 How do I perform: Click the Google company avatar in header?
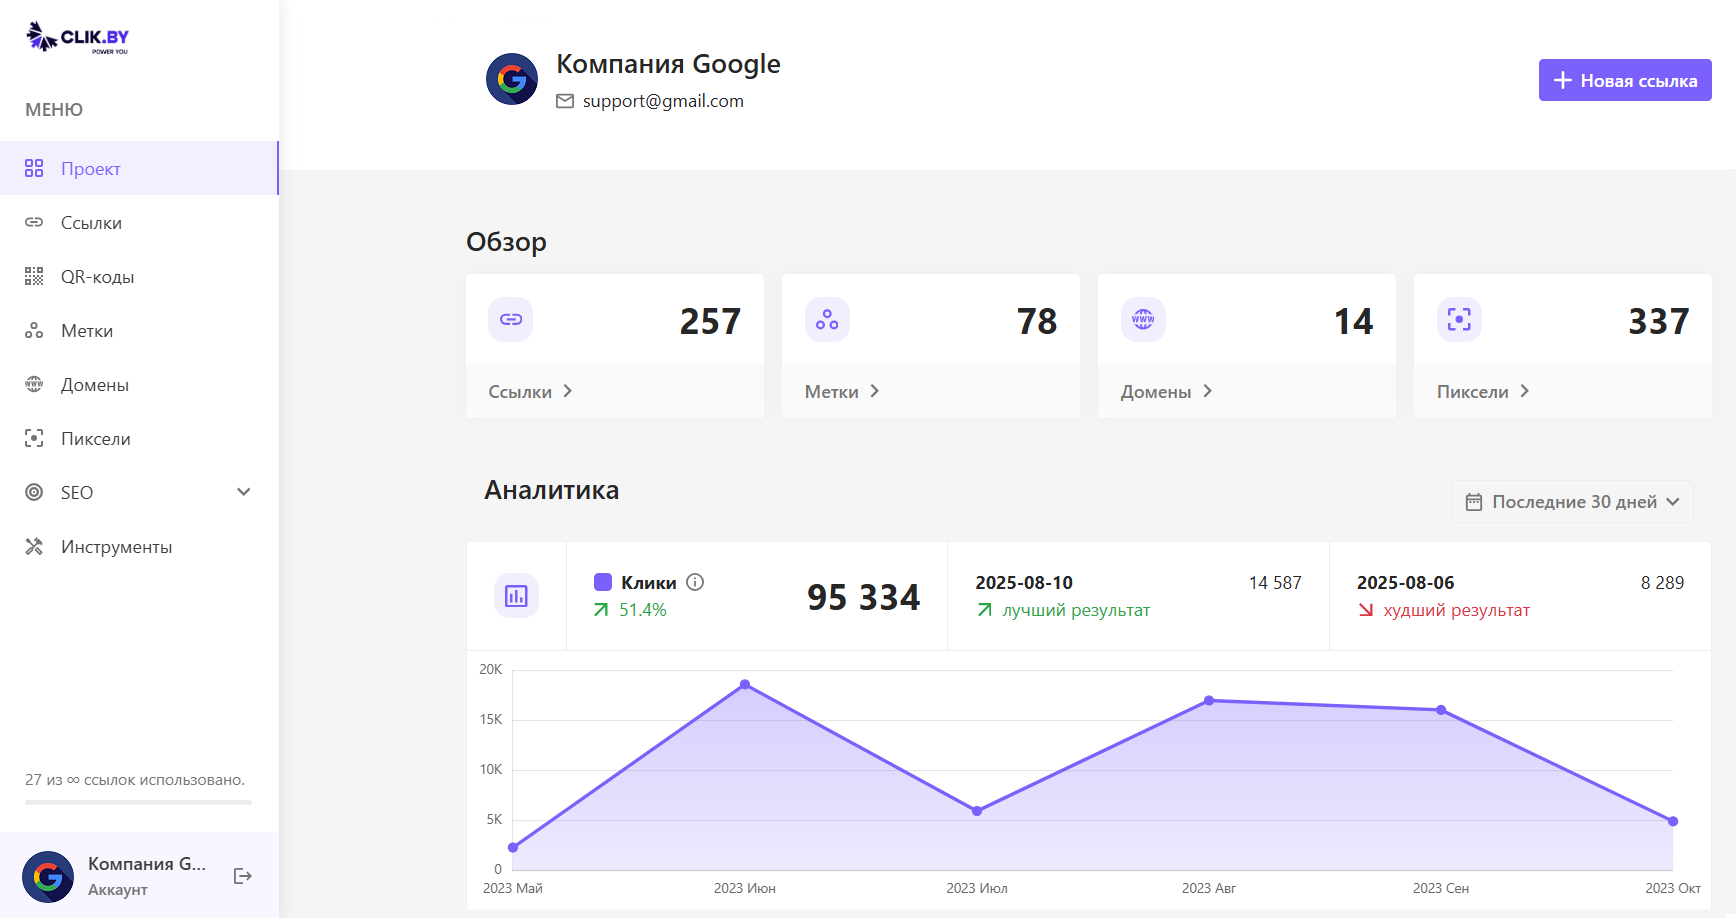click(x=512, y=79)
